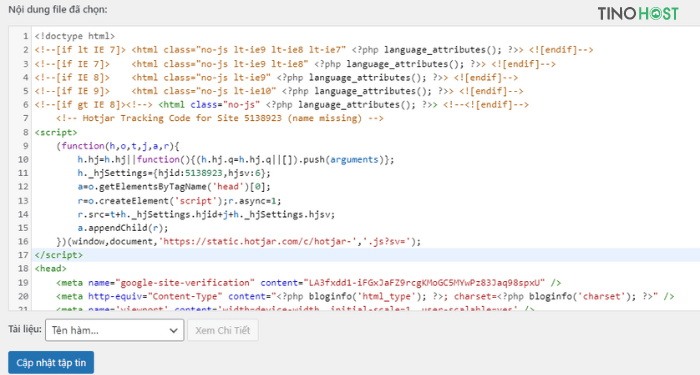Click the '[if IE 8]' conditional comment line

(x=276, y=78)
